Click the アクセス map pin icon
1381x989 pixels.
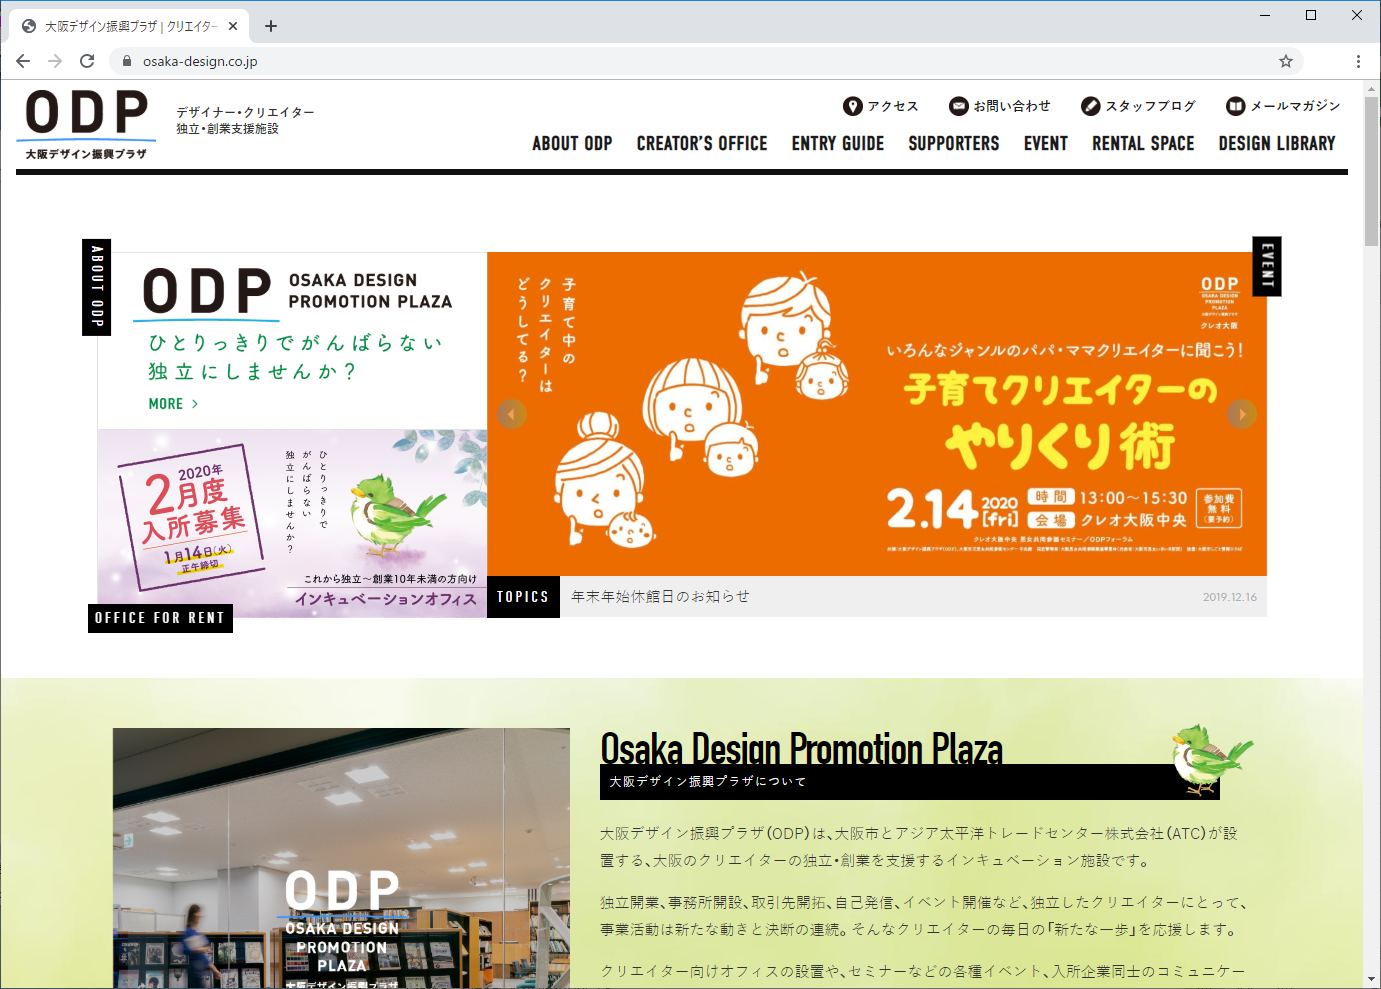[852, 106]
